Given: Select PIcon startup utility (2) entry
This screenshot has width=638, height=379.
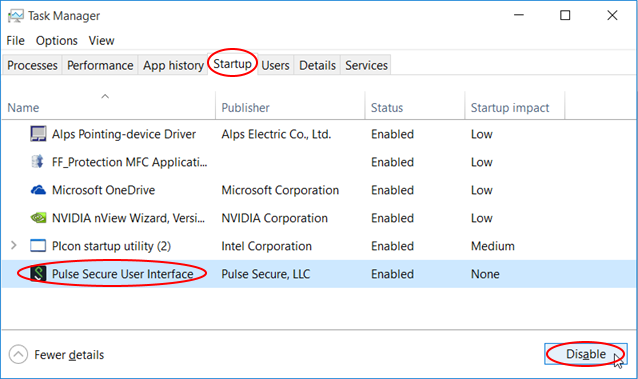Looking at the screenshot, I should 111,246.
